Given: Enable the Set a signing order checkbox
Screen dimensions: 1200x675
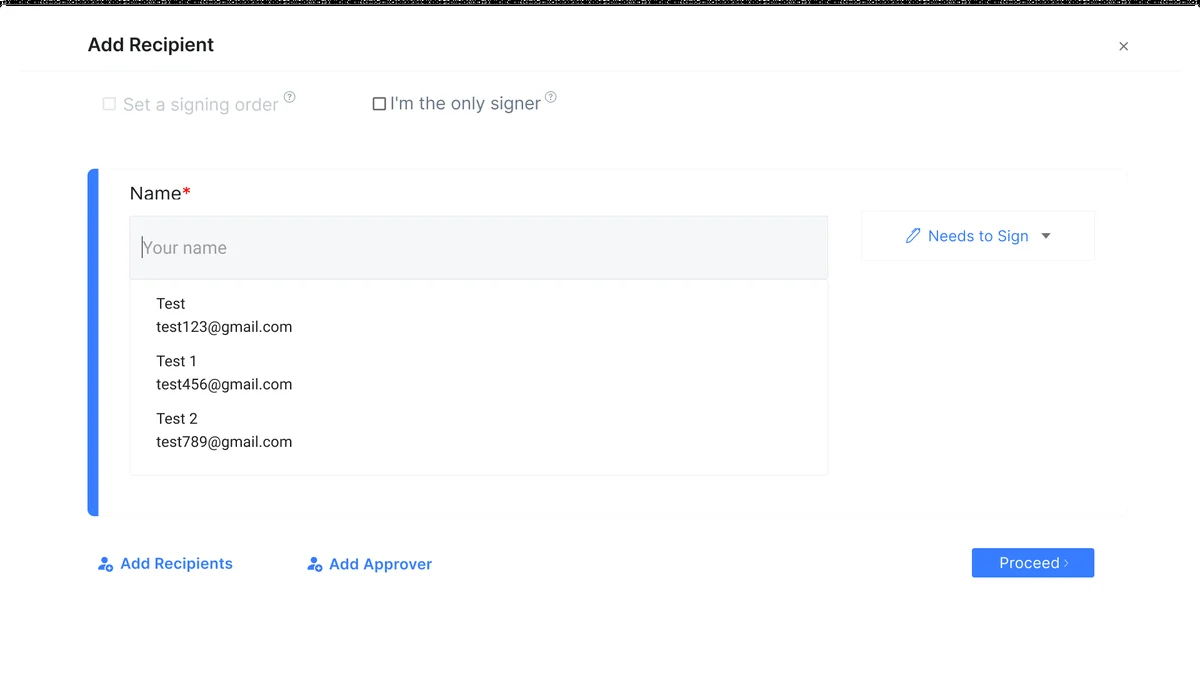Looking at the screenshot, I should pos(109,104).
